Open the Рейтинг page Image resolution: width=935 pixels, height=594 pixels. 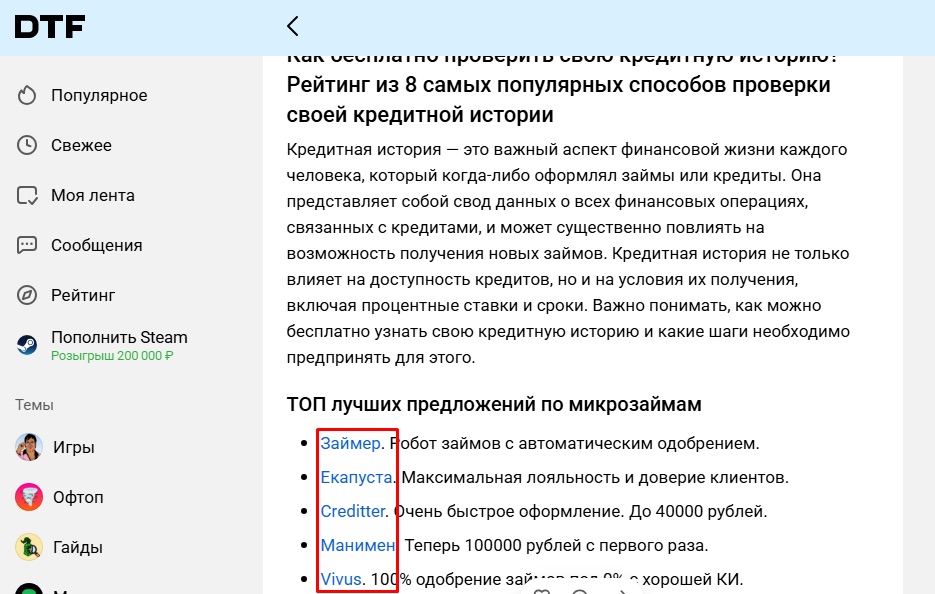[x=83, y=295]
